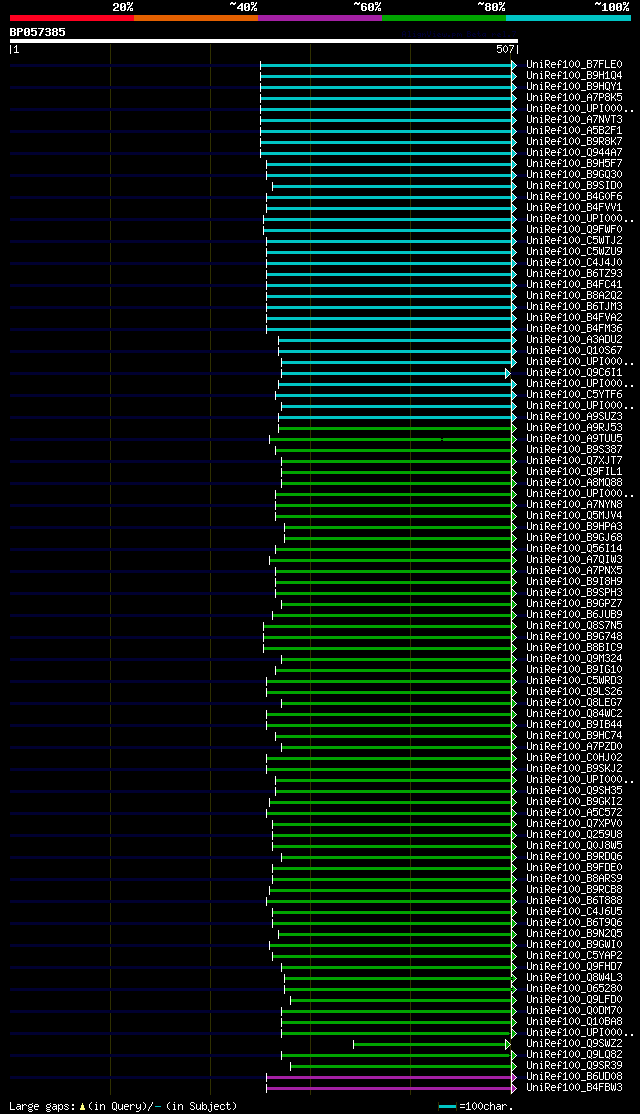Click the short green bar for UniRef100_Q9SWZ2

[432, 1044]
